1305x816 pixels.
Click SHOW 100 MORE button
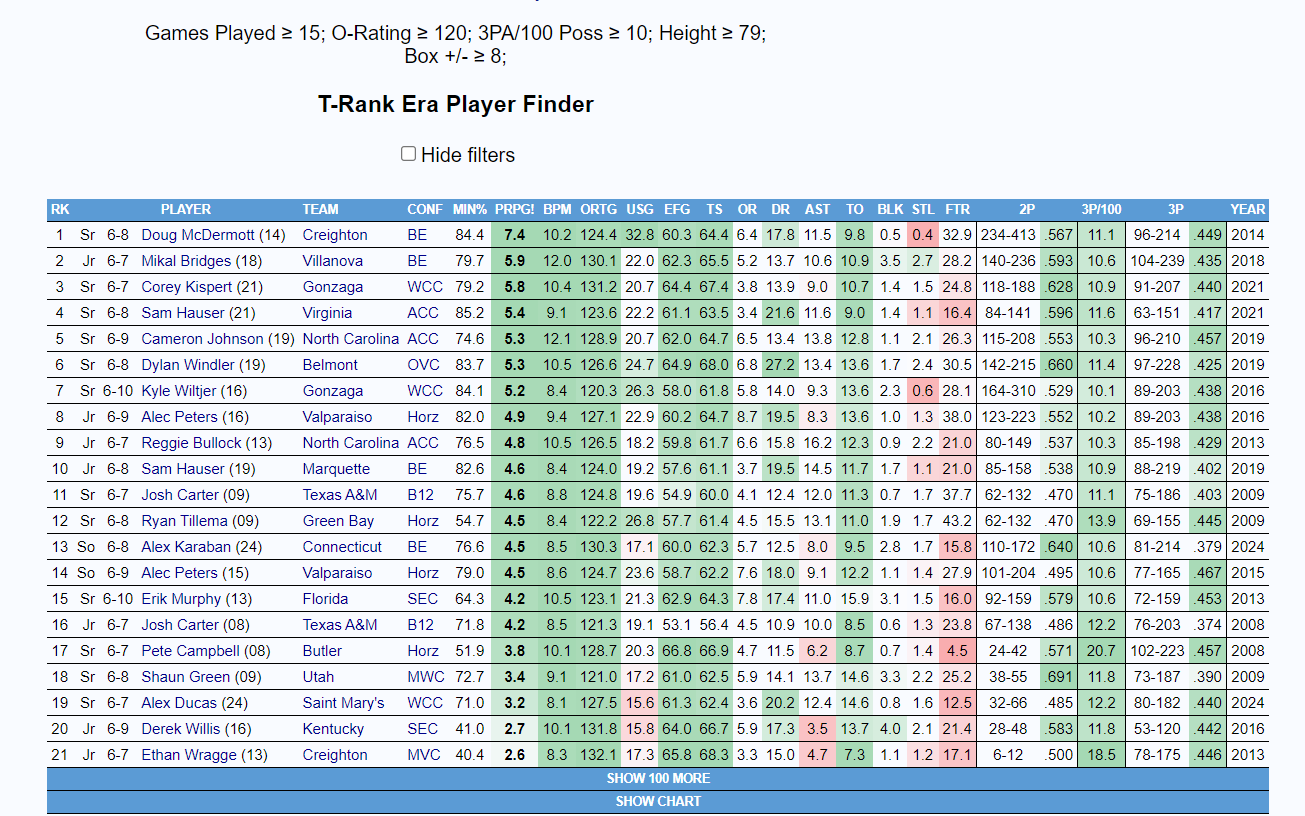point(658,778)
